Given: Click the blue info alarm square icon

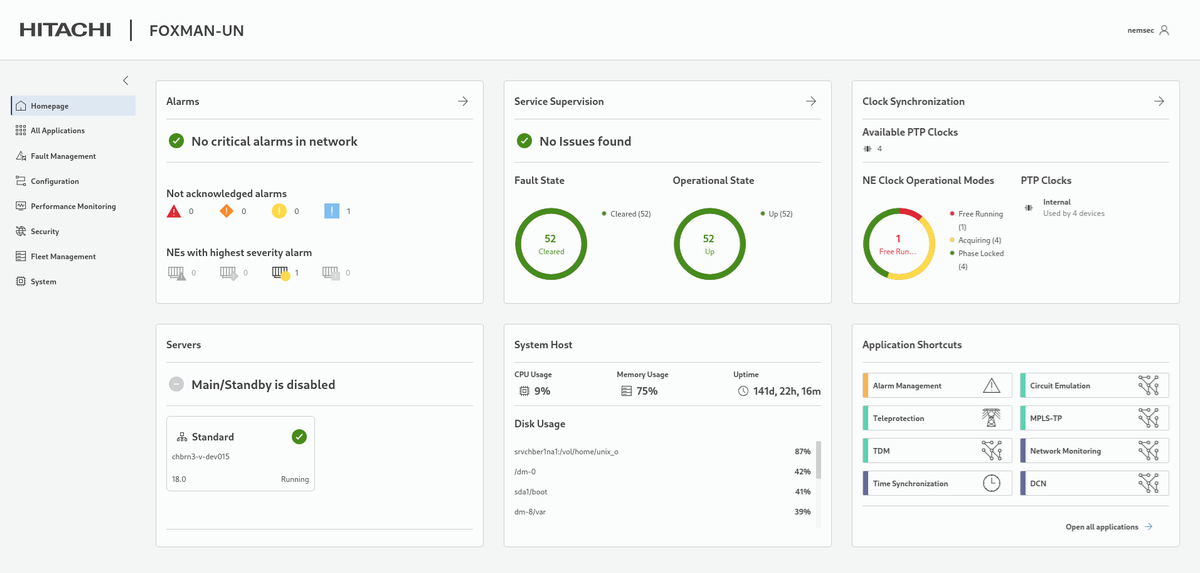Looking at the screenshot, I should click(x=332, y=211).
